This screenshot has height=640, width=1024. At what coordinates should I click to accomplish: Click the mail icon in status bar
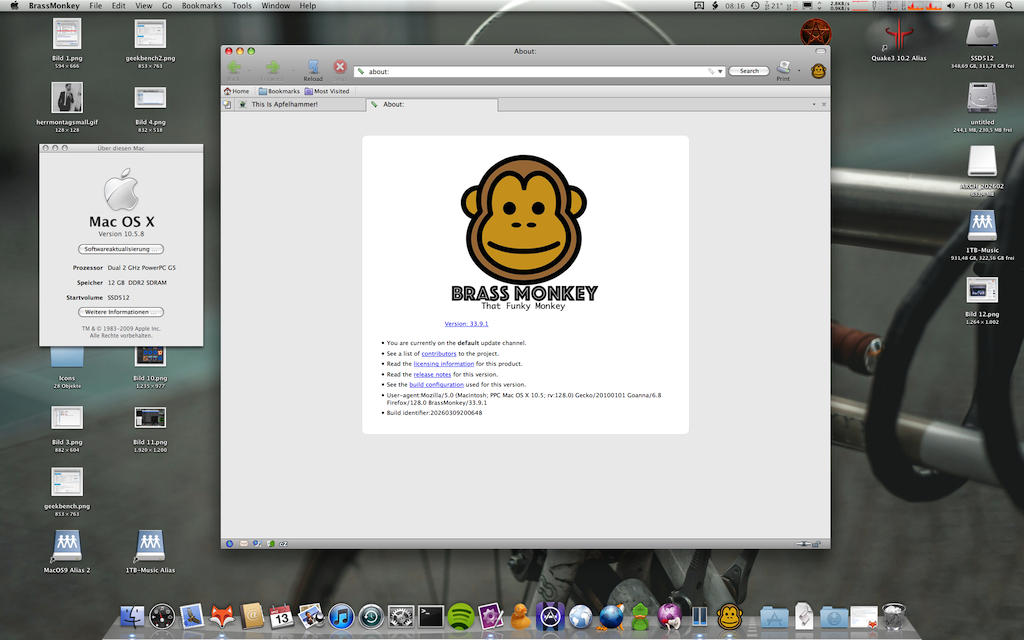coord(242,543)
